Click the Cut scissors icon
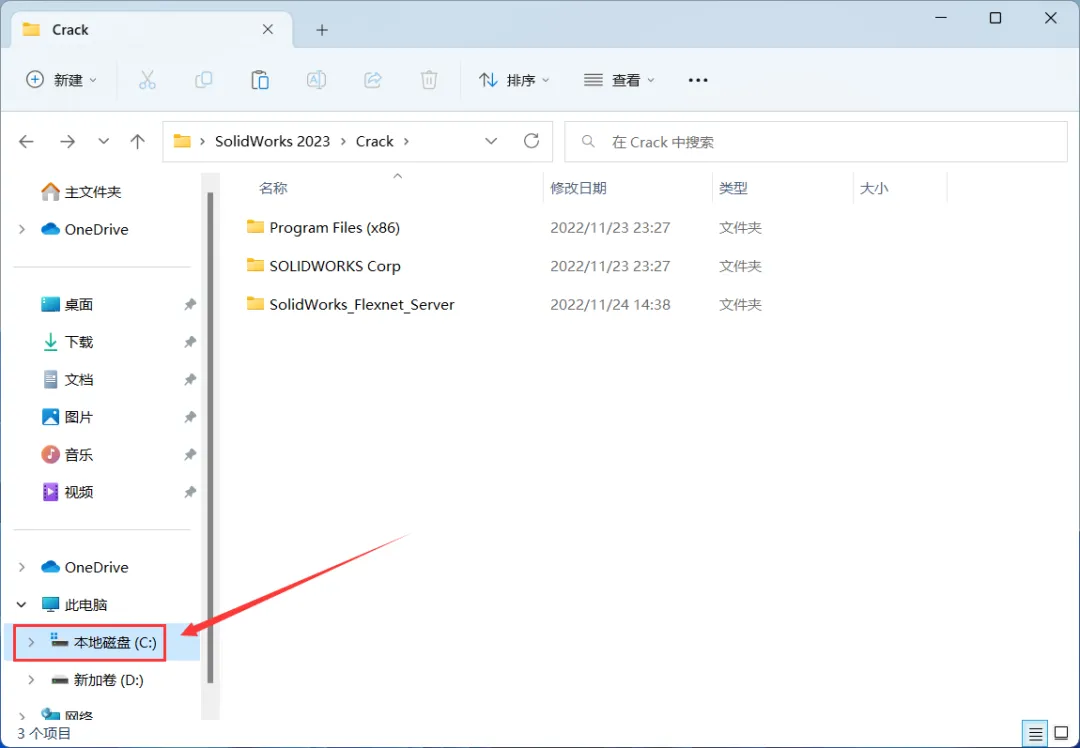The image size is (1080, 748). pyautogui.click(x=147, y=80)
